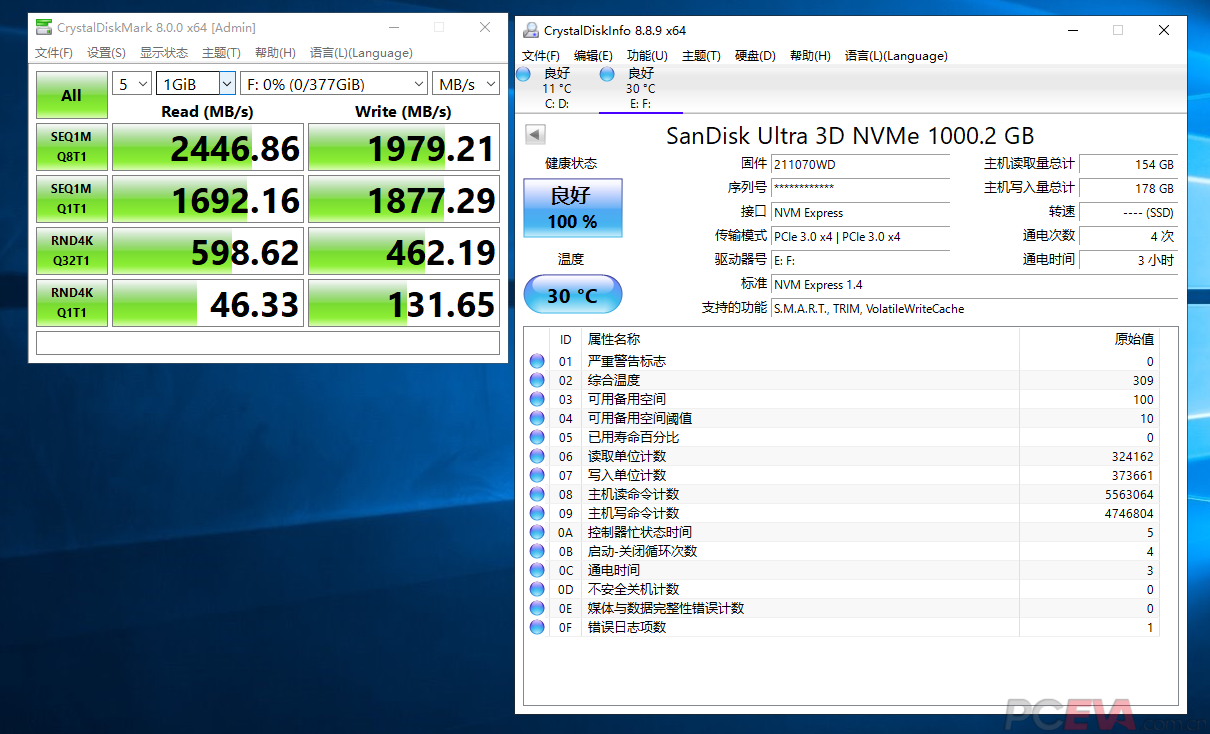Viewport: 1210px width, 734px height.
Task: Open the MB/s unit dropdown
Action: pyautogui.click(x=468, y=84)
